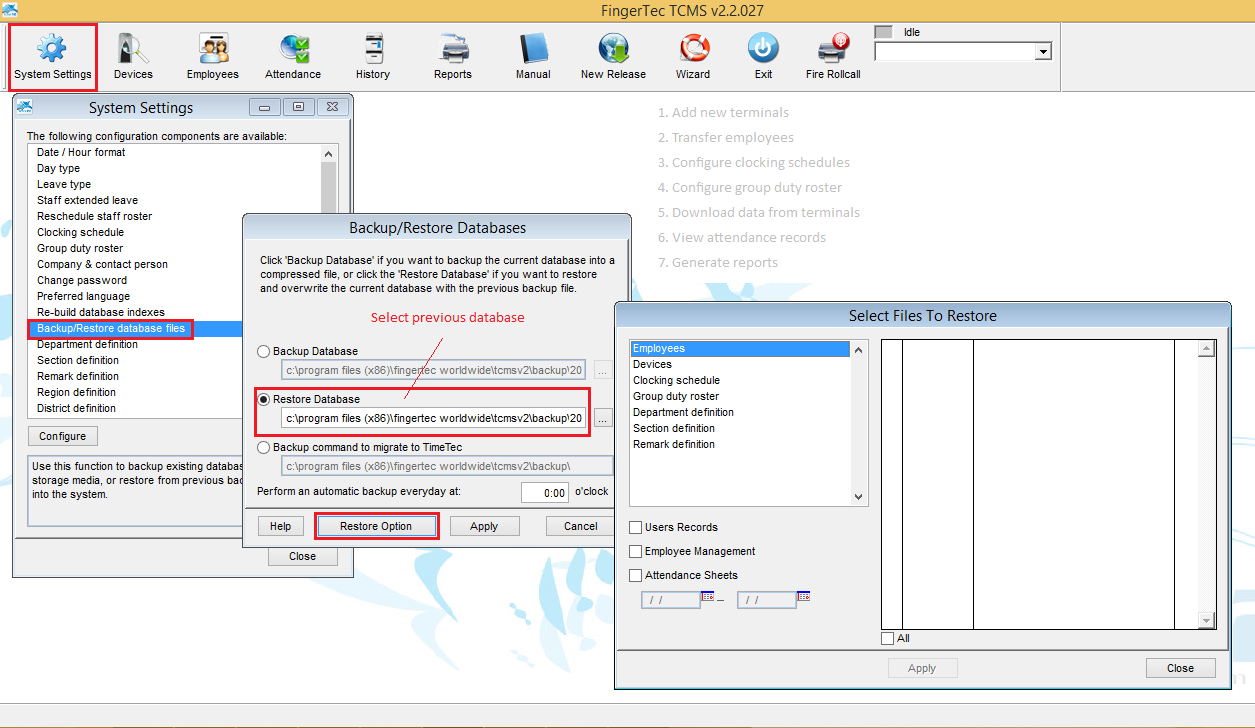Click the Attendance Sheets end date field
The image size is (1255, 728).
coord(766,600)
